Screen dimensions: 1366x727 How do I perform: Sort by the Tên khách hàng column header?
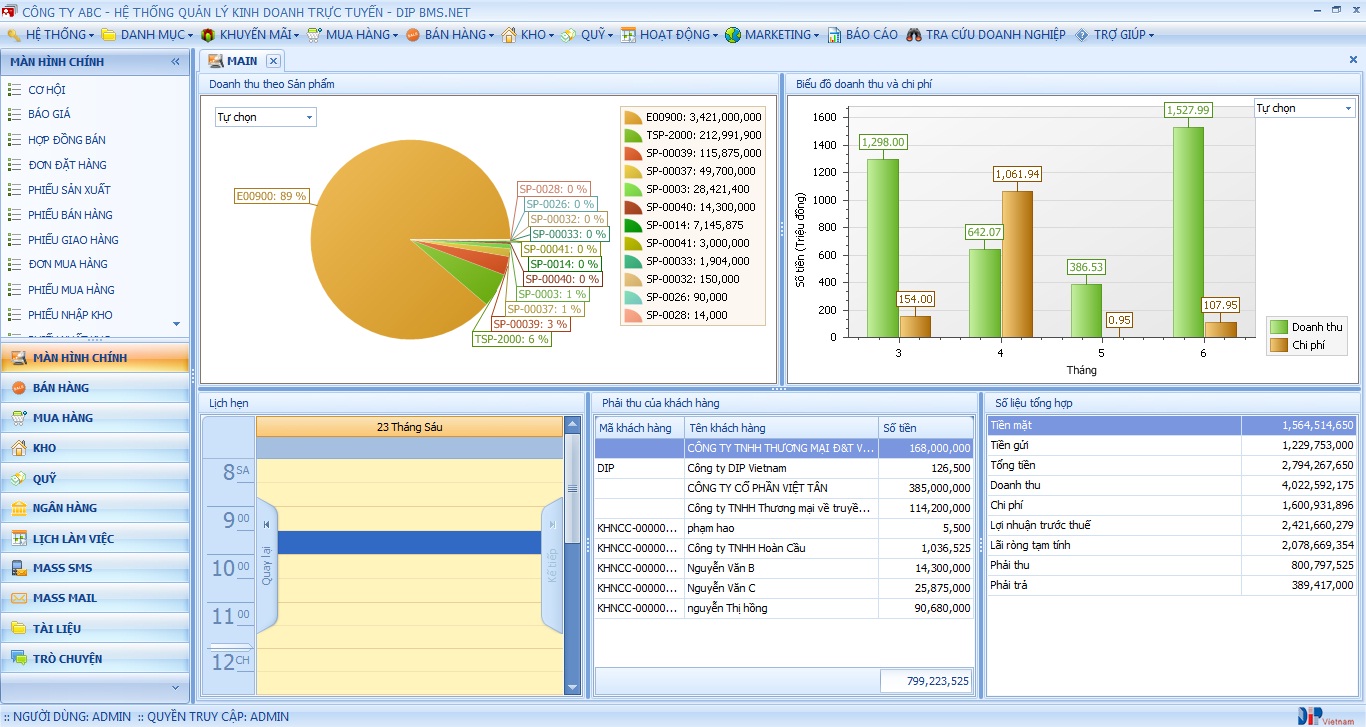[781, 428]
